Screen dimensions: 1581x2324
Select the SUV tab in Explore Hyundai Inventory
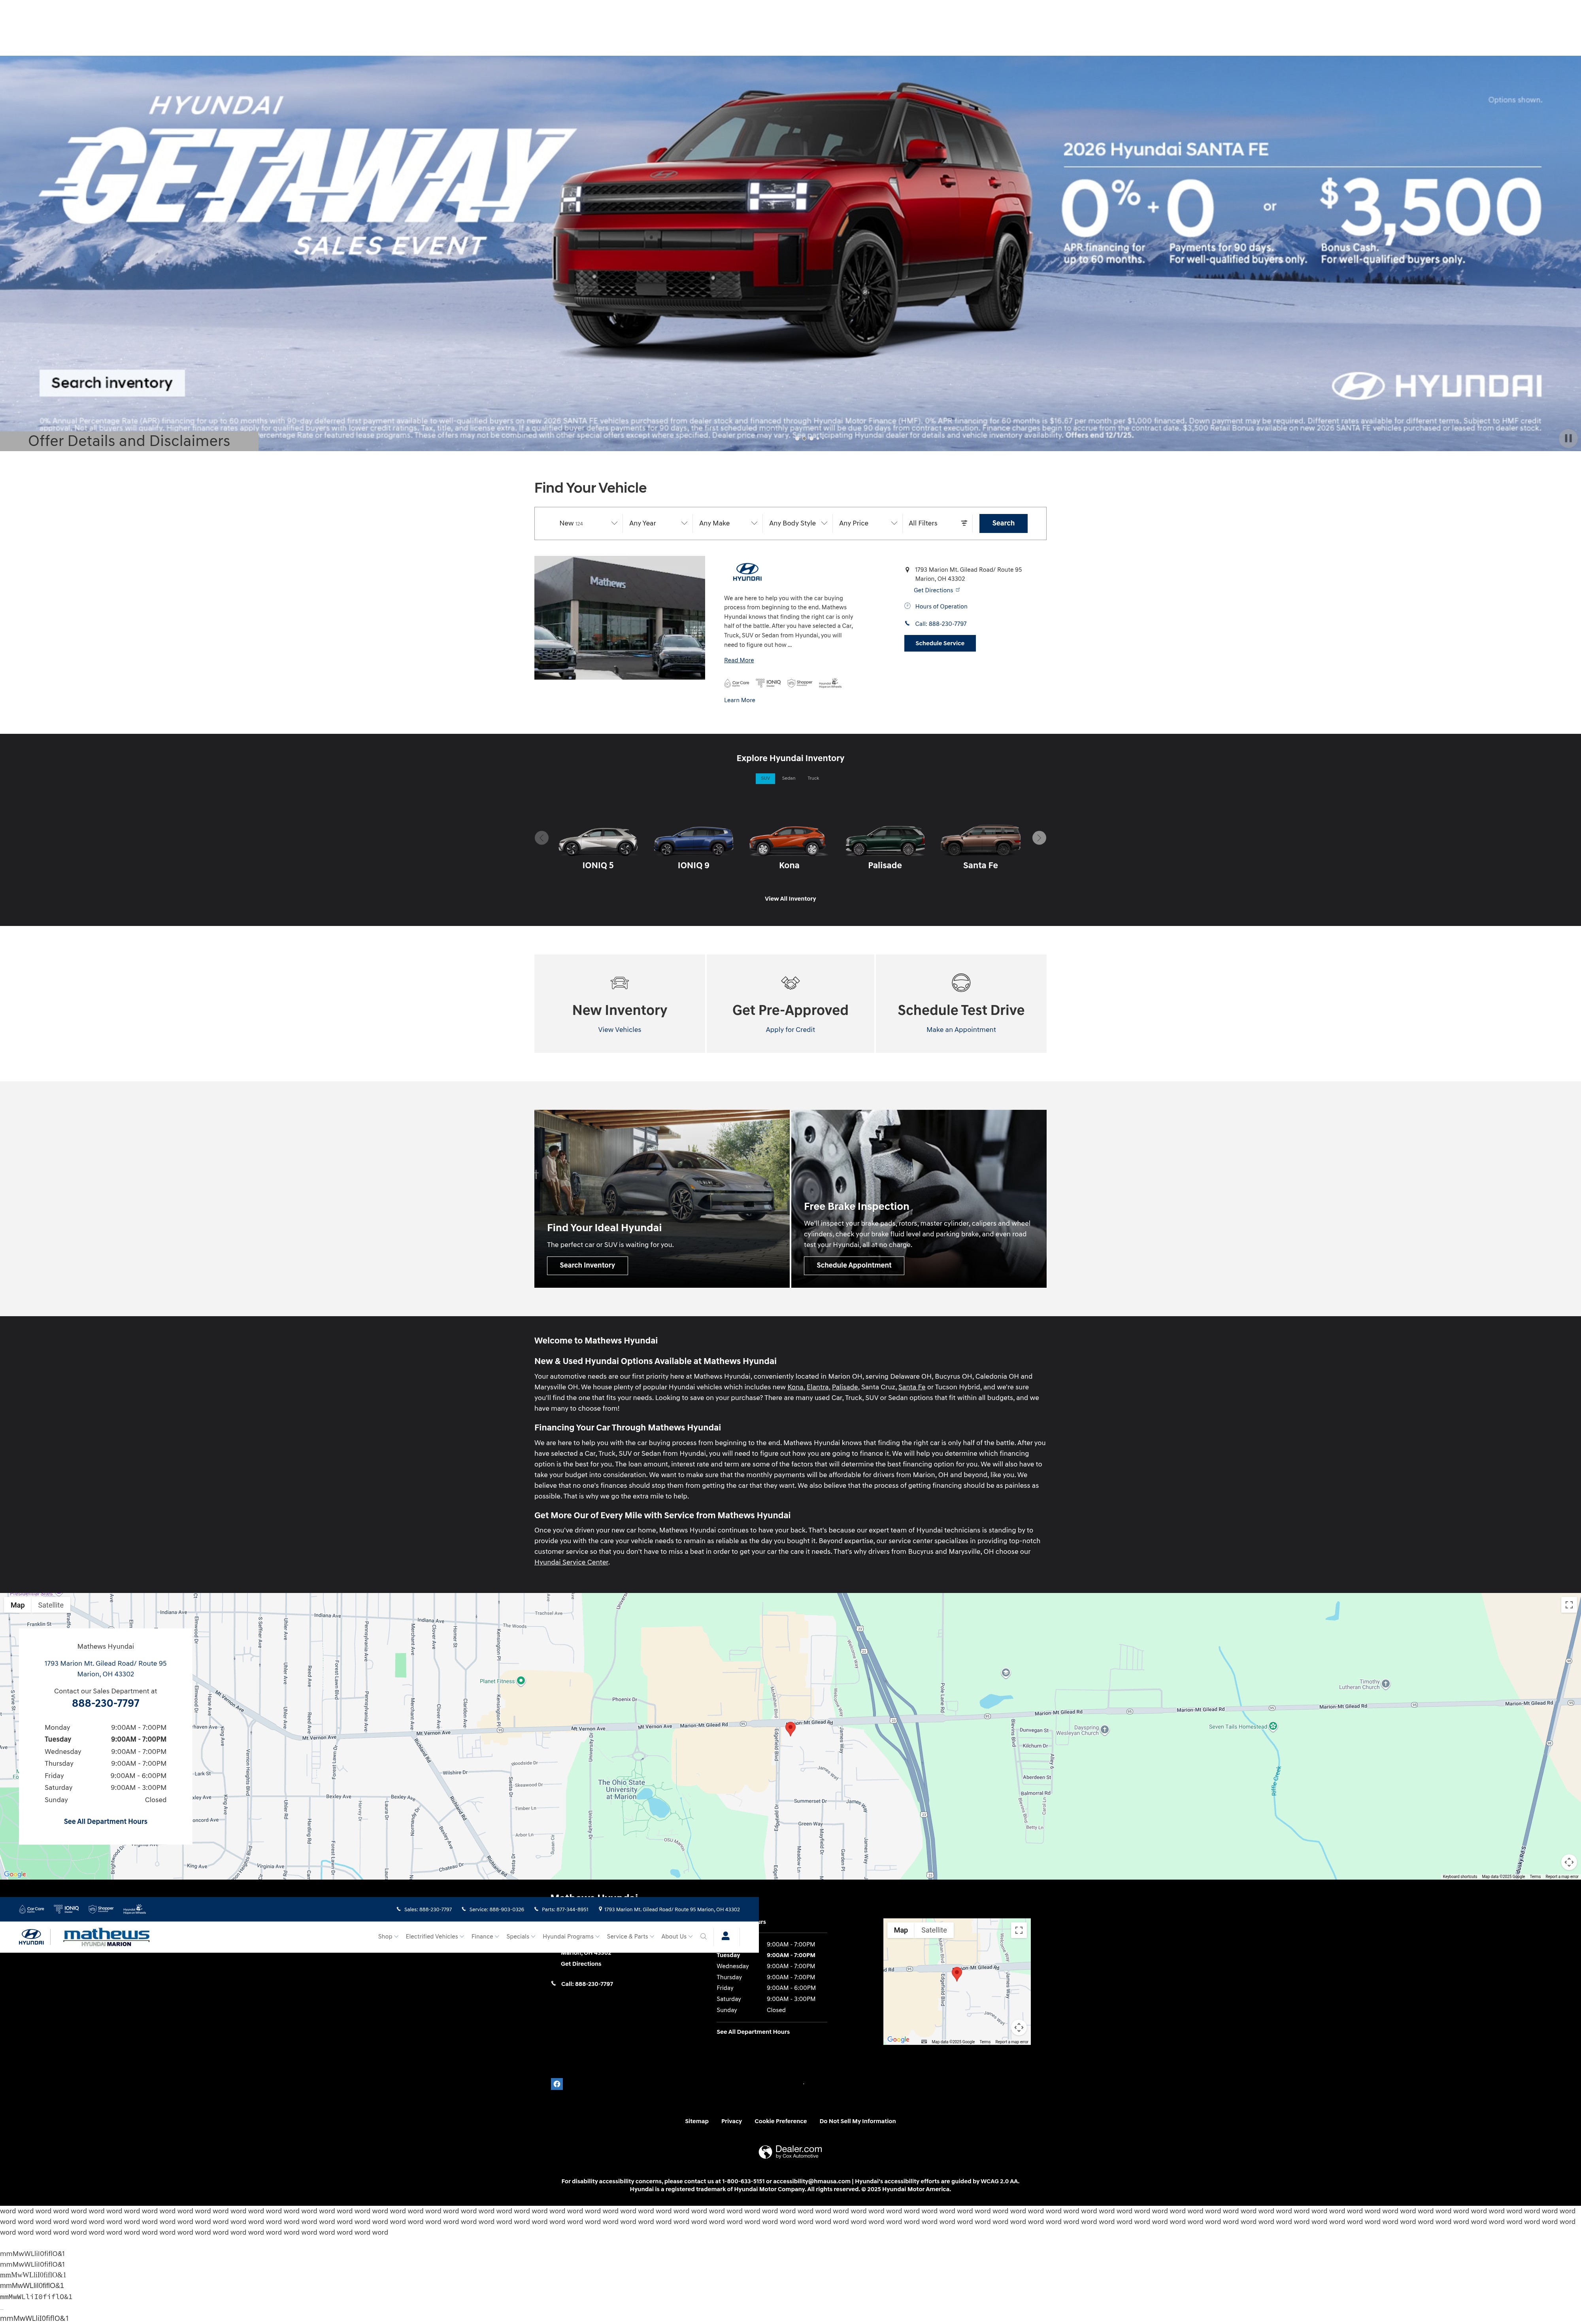click(x=765, y=778)
